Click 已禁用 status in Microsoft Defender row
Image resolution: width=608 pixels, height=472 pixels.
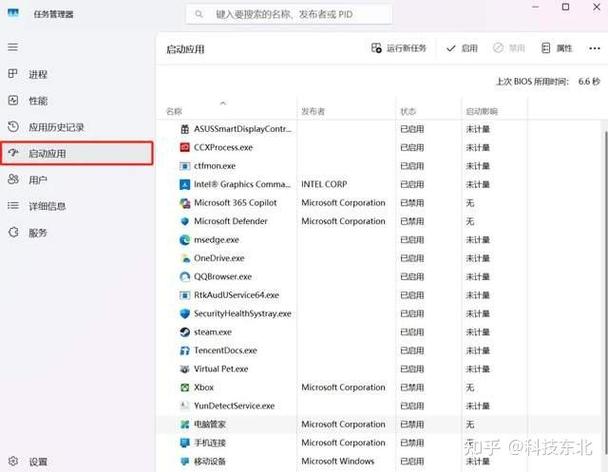point(412,221)
